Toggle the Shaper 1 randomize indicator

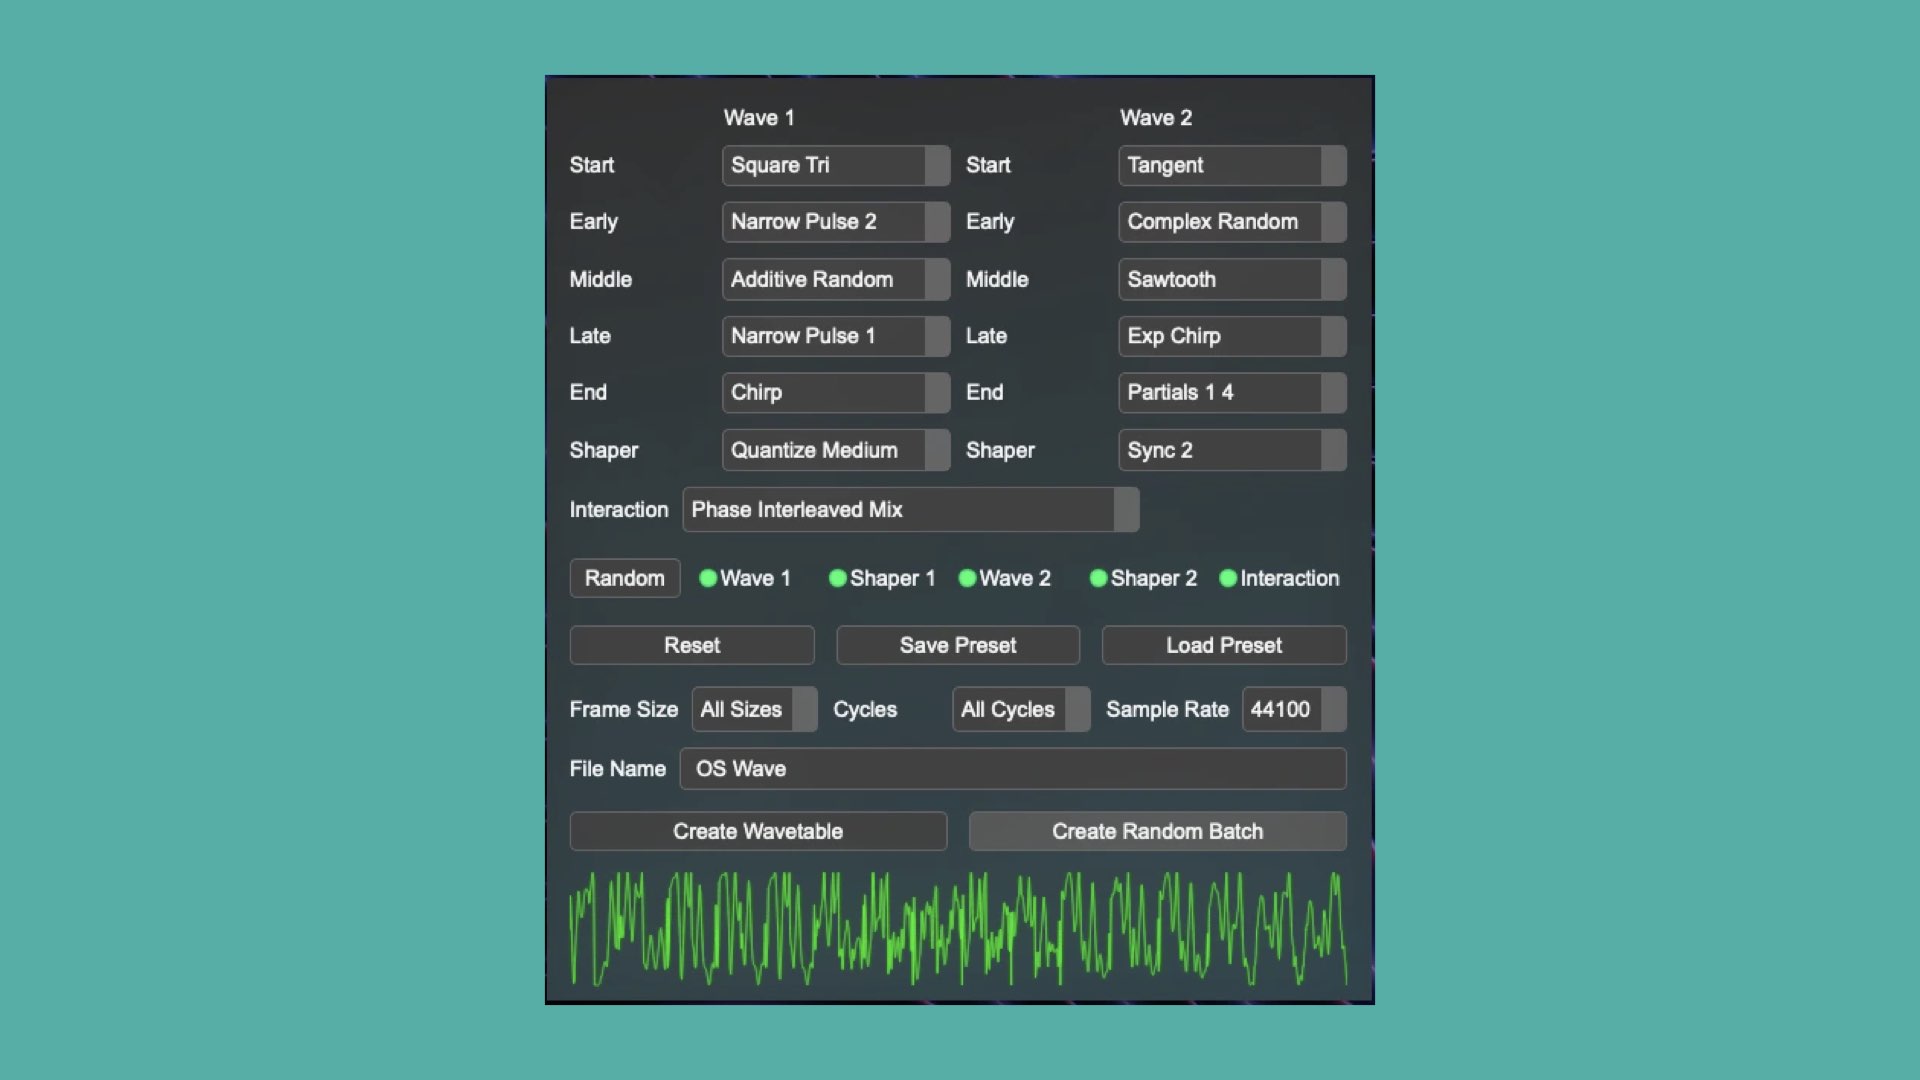pos(838,578)
